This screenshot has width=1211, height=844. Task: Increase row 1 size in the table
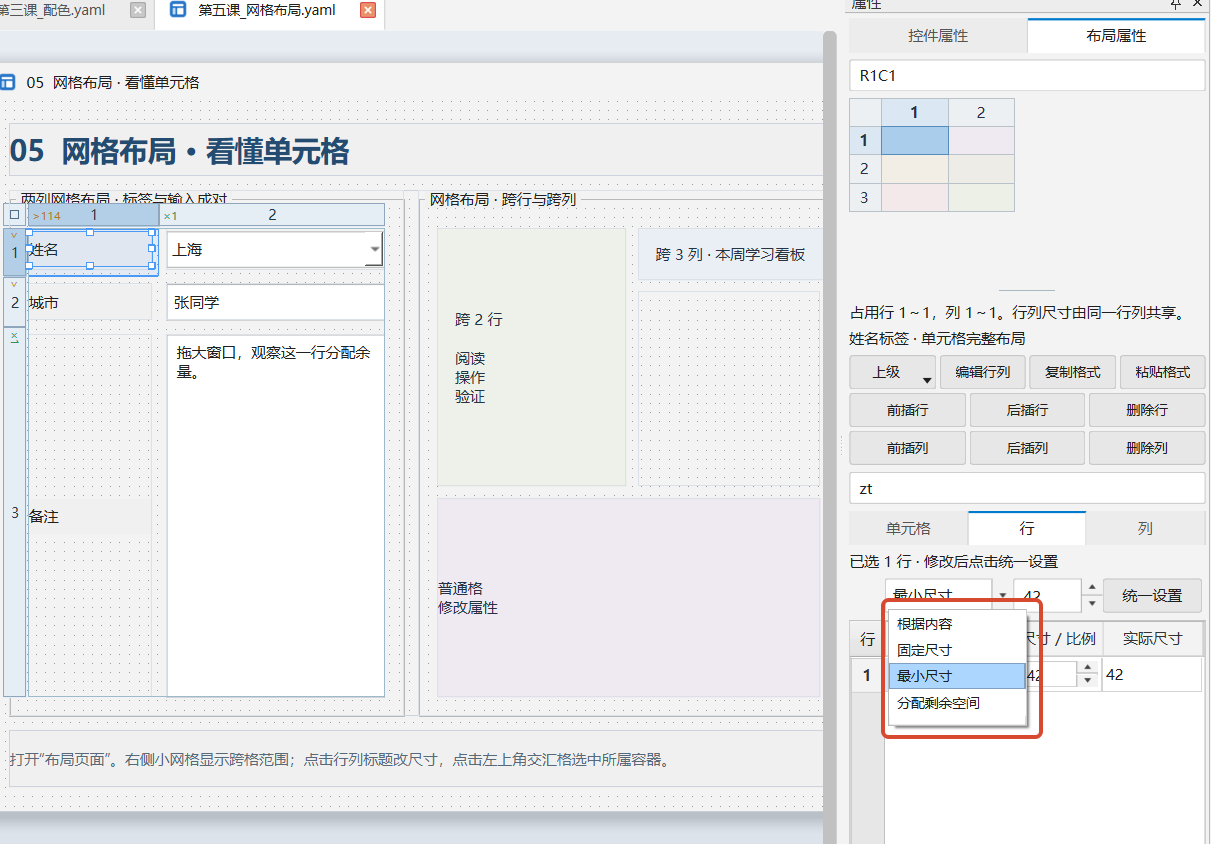[x=1088, y=669]
